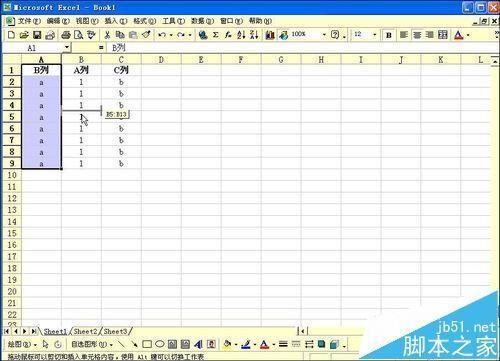Switch to the Sheet2 tab
Viewport: 500px width, 361px height.
point(85,331)
